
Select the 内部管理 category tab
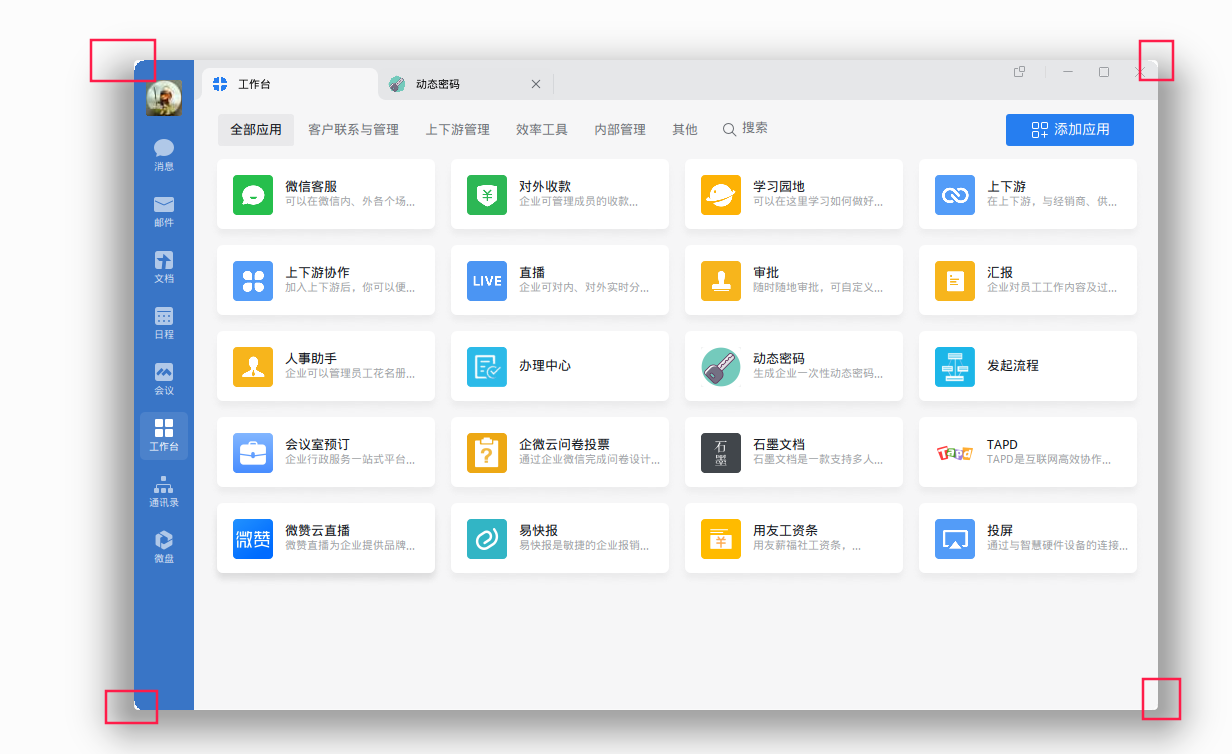coord(620,130)
